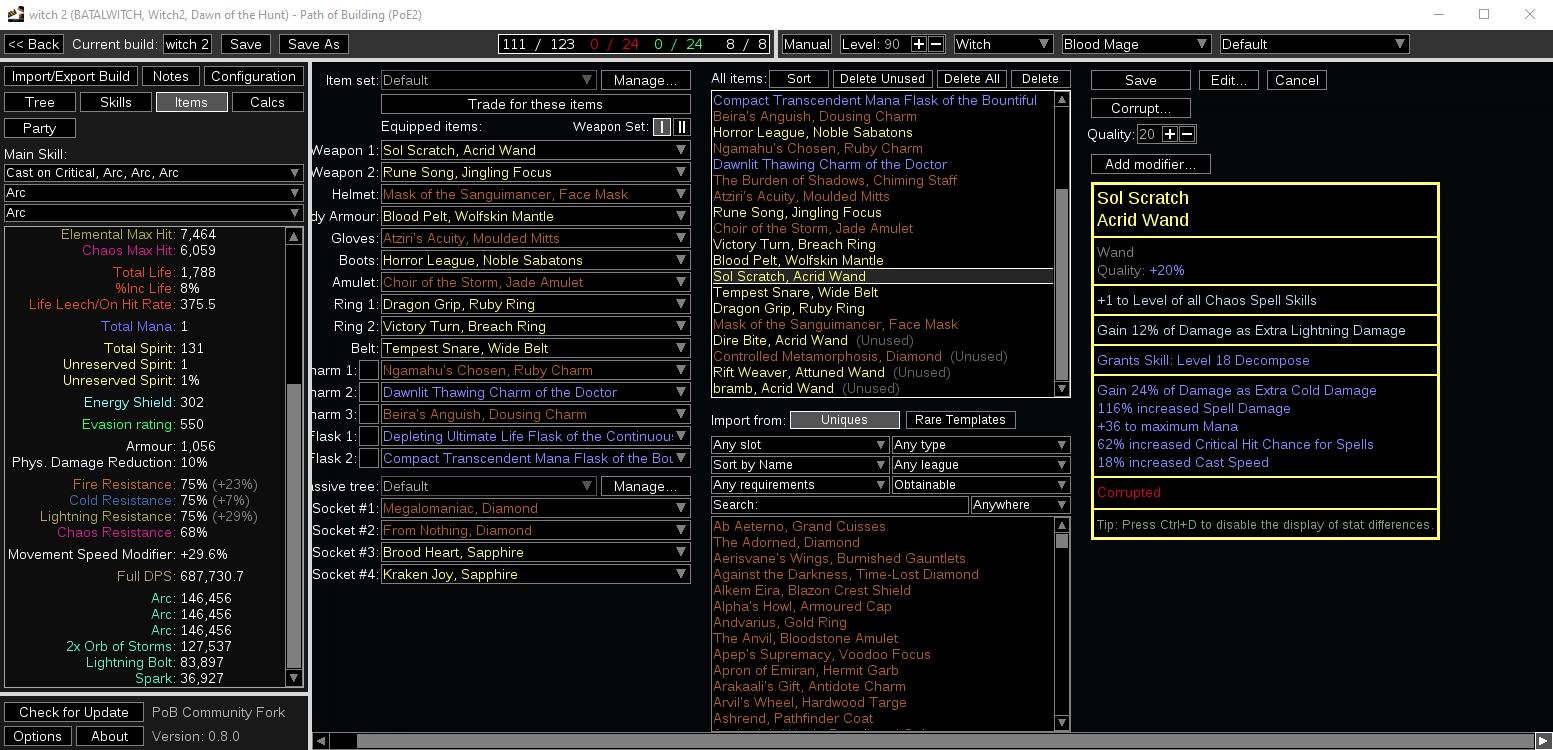Click Save As for the build
The height and width of the screenshot is (750, 1553).
tap(314, 44)
